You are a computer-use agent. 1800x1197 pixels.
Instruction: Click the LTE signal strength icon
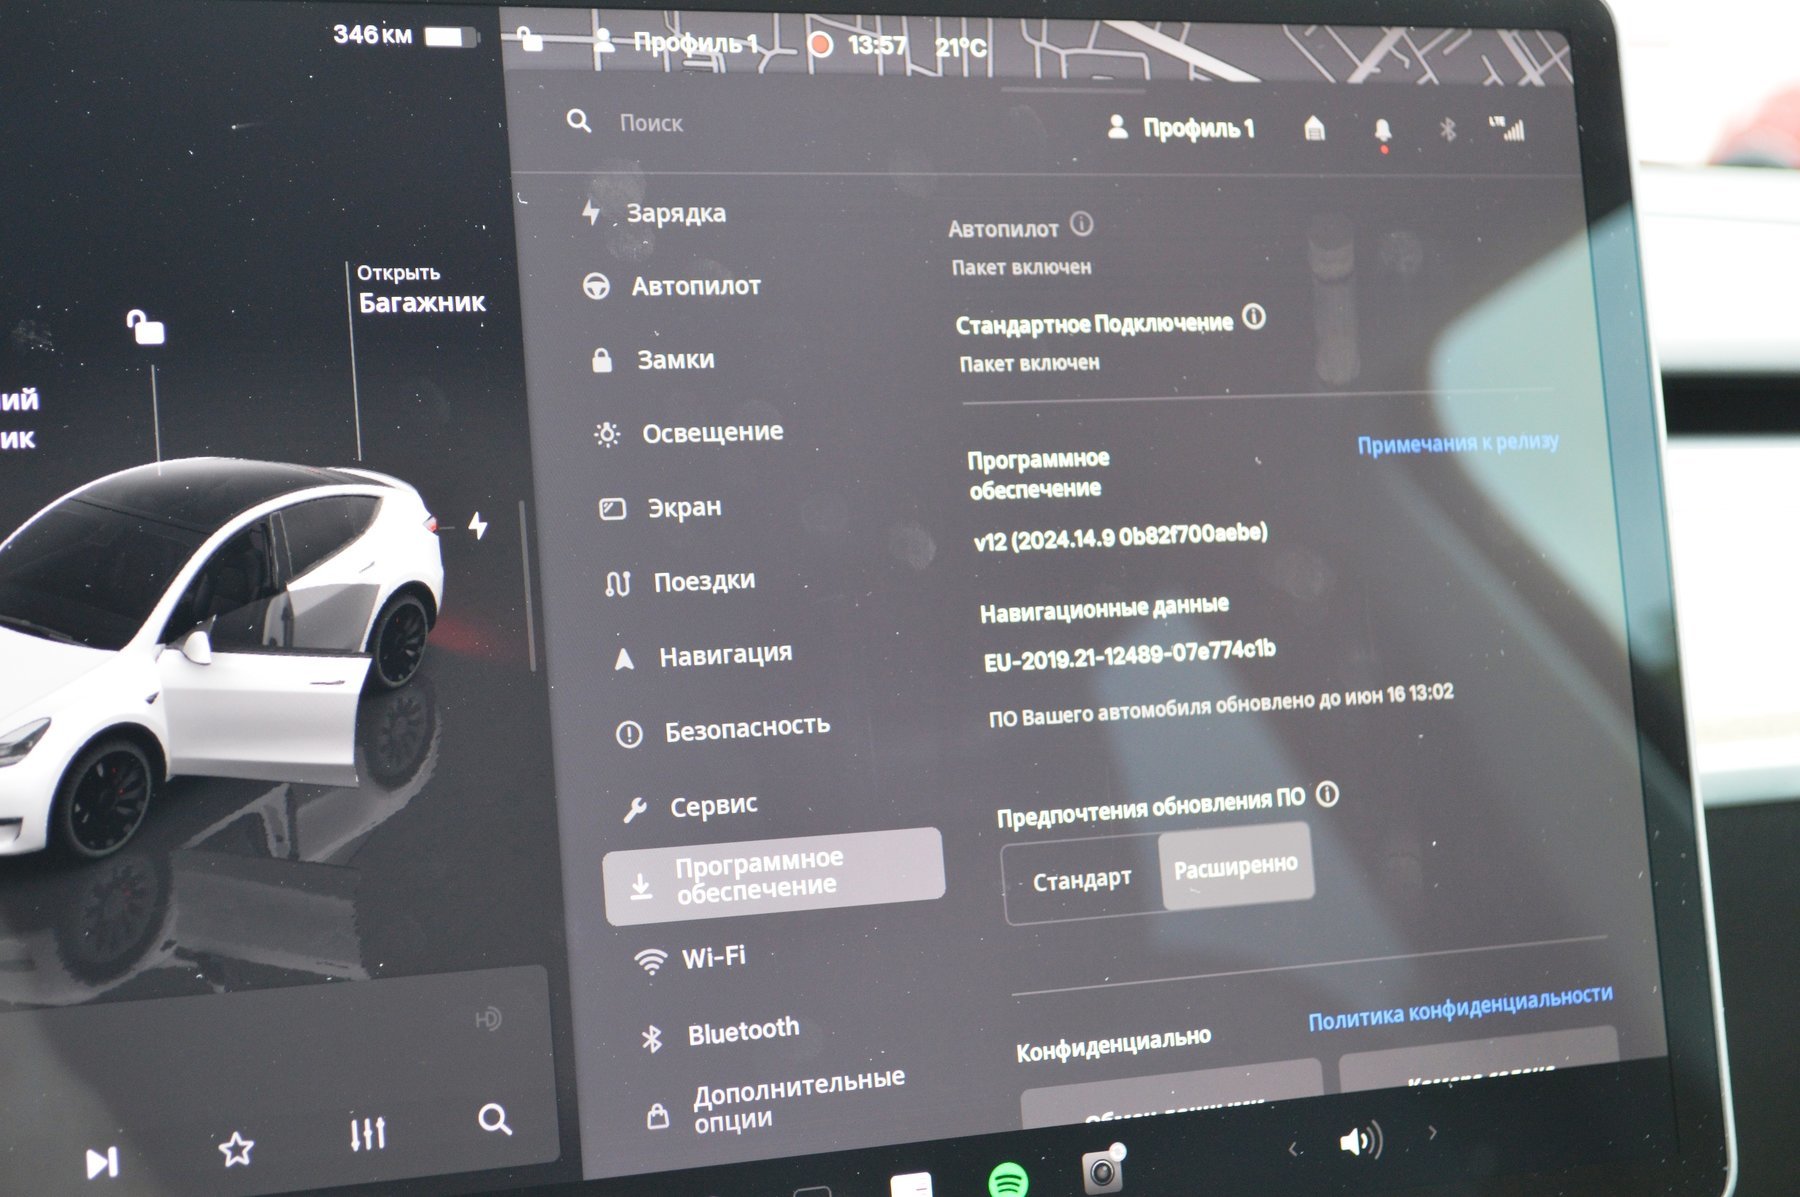[1508, 129]
